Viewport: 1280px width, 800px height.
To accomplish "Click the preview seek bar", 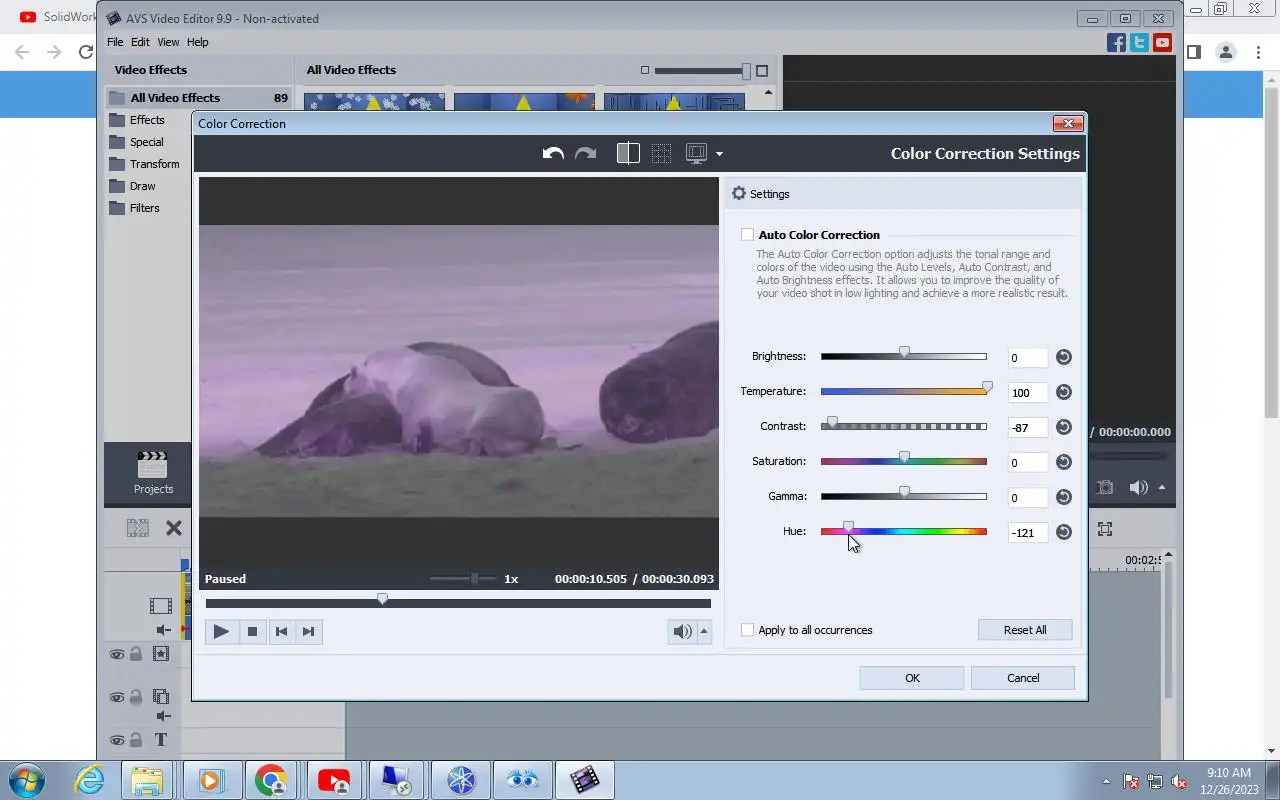I will [x=458, y=603].
